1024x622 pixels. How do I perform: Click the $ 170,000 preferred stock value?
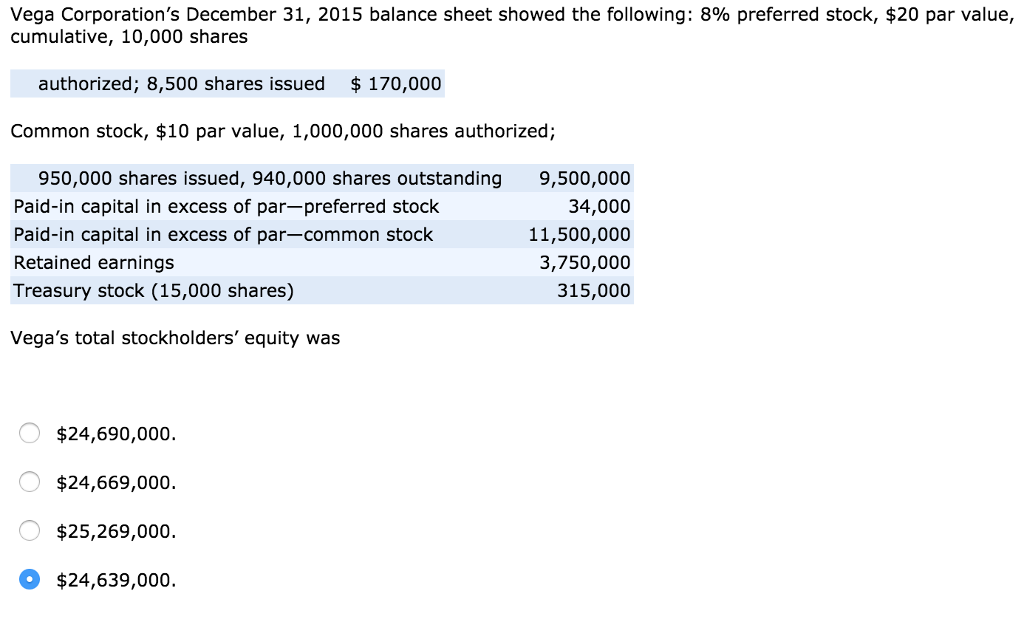click(396, 84)
